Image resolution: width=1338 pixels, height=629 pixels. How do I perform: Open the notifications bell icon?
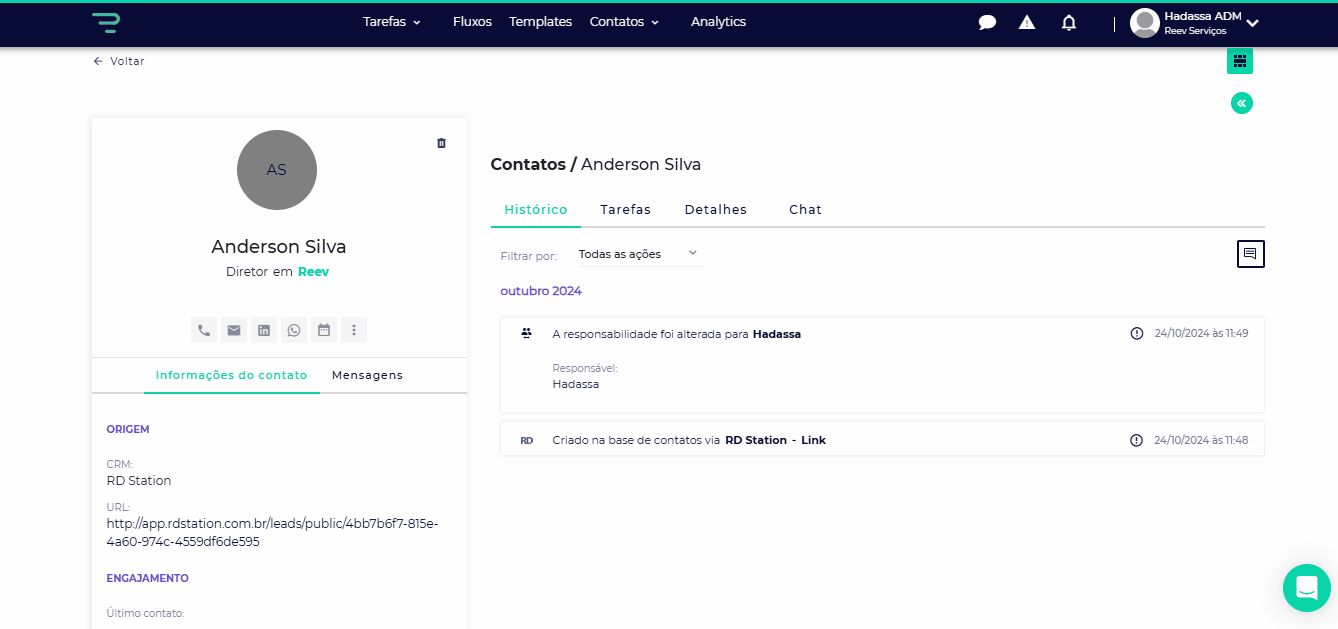pyautogui.click(x=1069, y=22)
